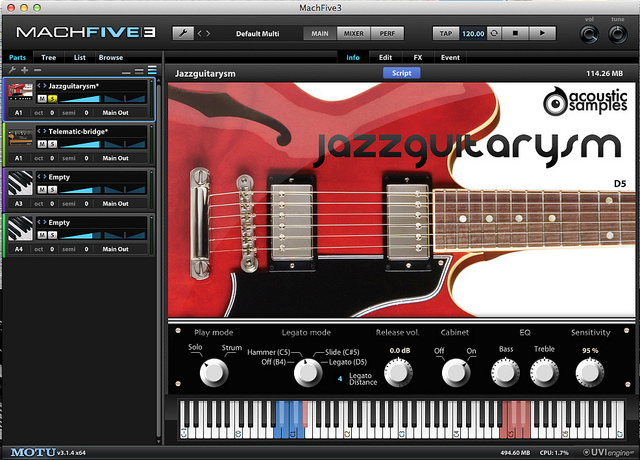Switch to the List tab
Image resolution: width=640 pixels, height=460 pixels.
(80, 58)
